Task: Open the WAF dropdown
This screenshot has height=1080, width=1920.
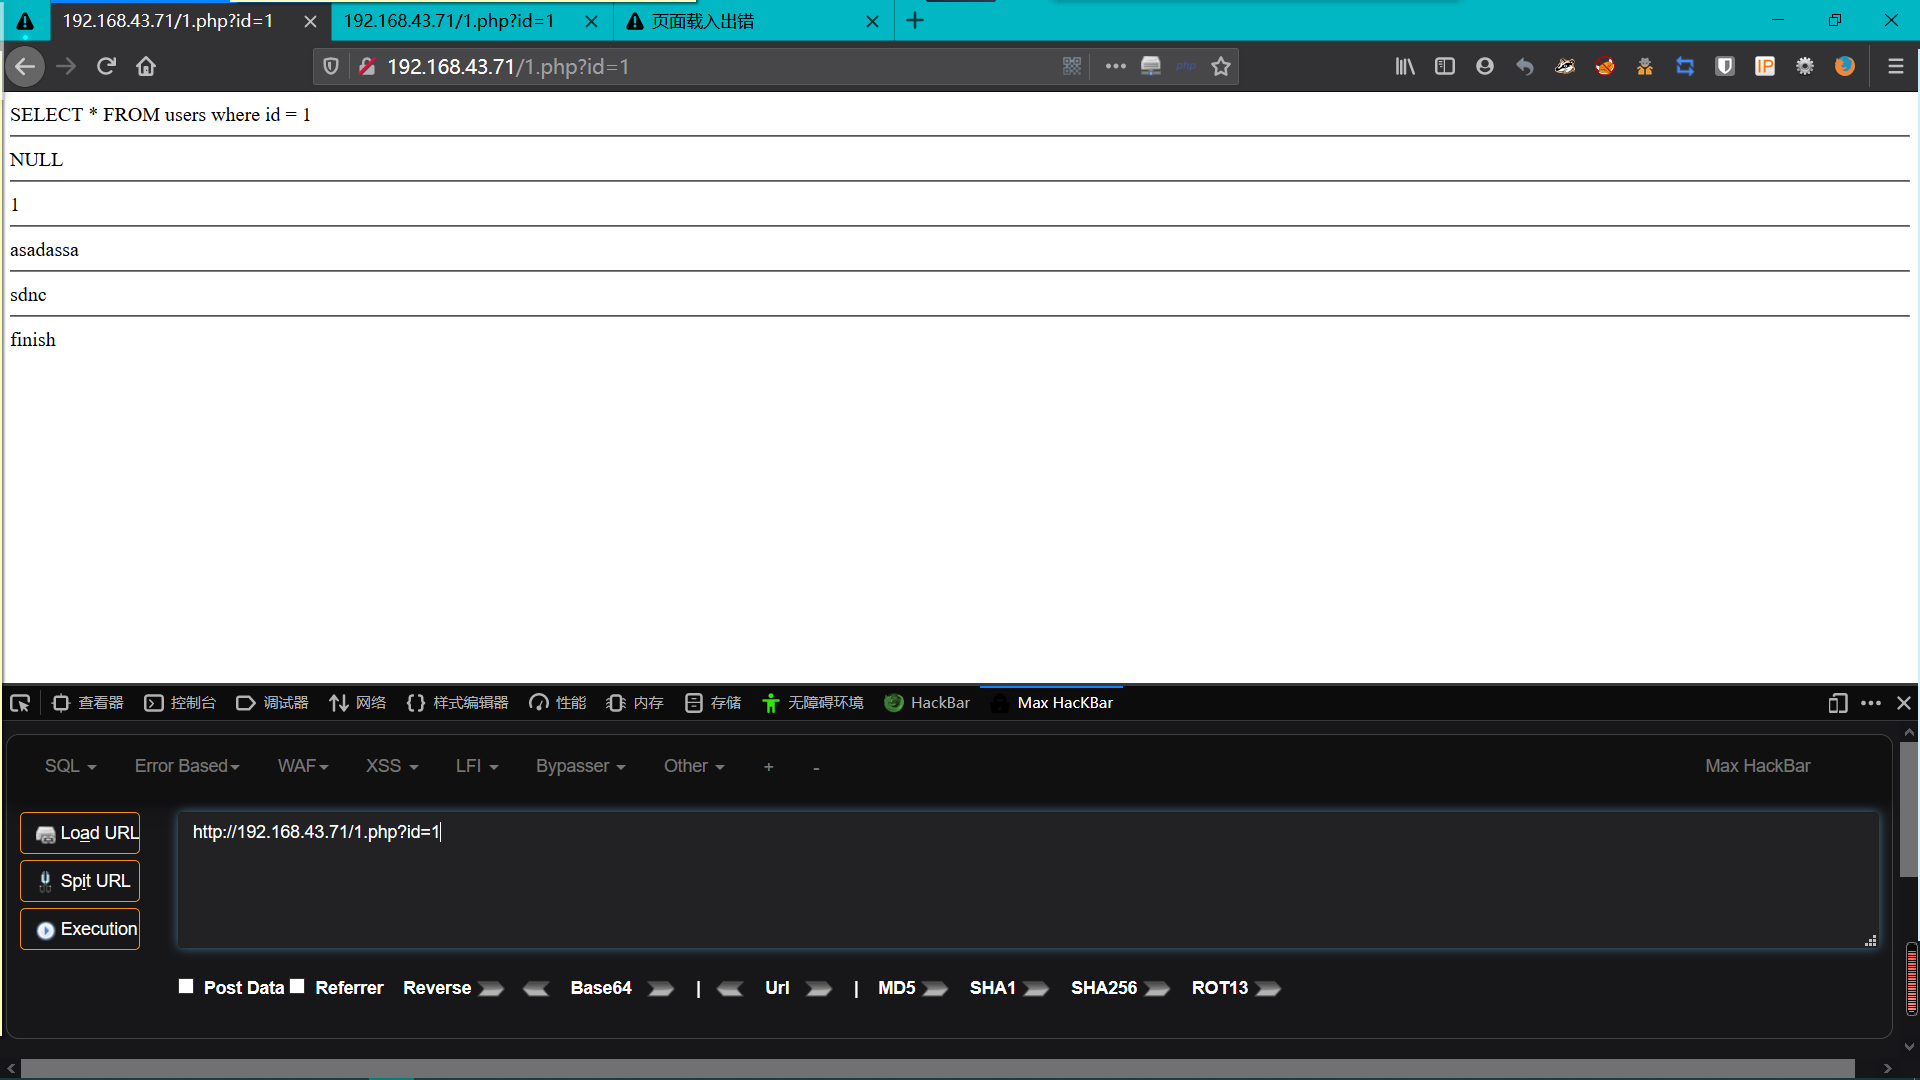Action: 303,766
